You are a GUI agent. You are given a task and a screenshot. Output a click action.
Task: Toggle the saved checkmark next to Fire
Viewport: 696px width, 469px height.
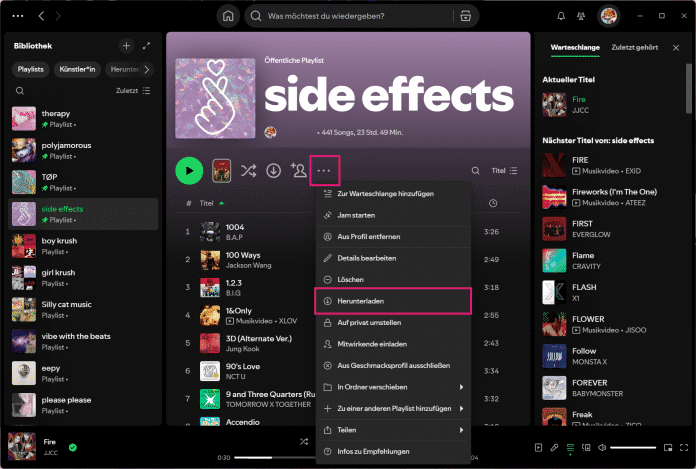(73, 447)
